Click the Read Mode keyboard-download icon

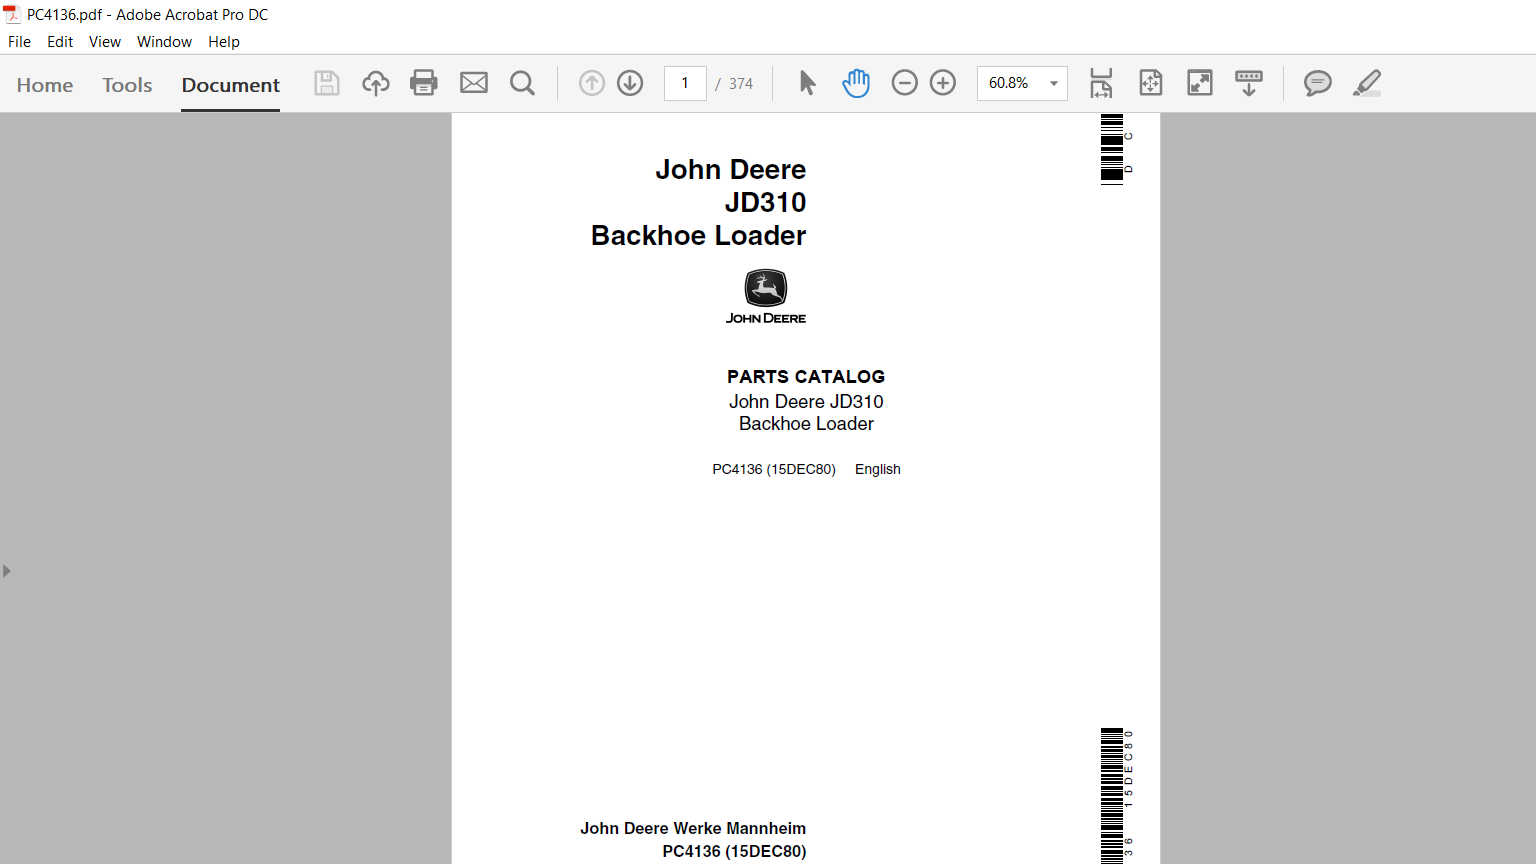pos(1249,83)
